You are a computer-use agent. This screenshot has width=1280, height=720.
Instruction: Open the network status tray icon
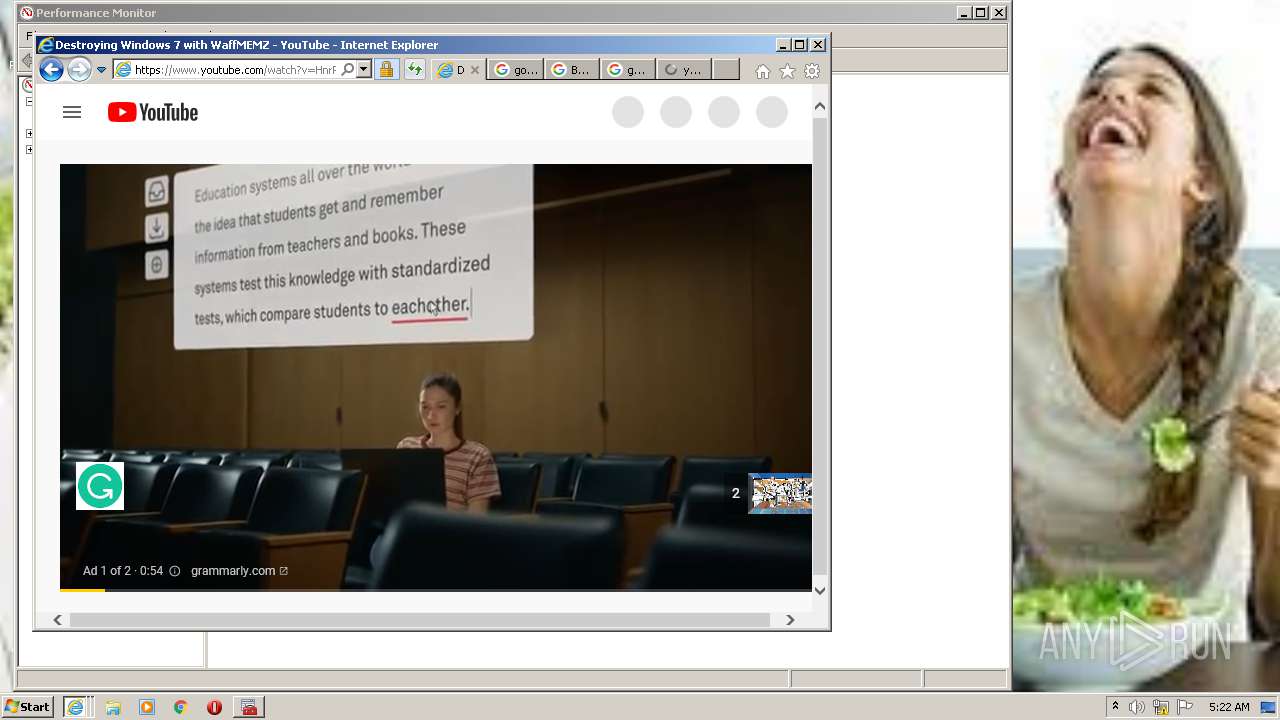tap(1161, 707)
